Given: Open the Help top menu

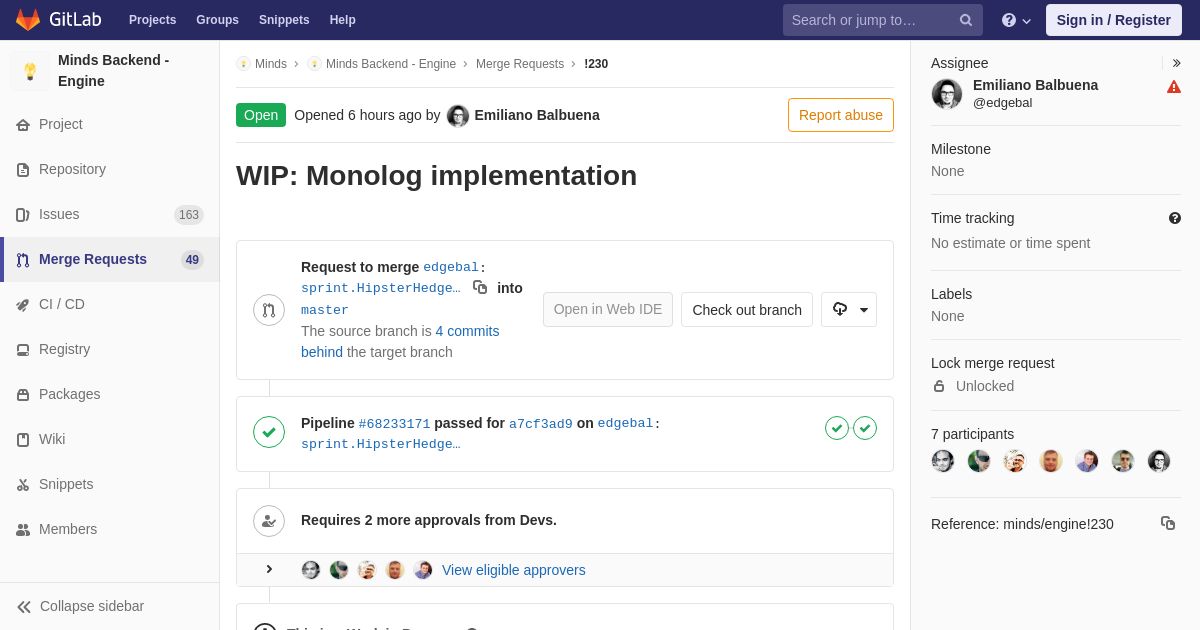Looking at the screenshot, I should point(343,20).
